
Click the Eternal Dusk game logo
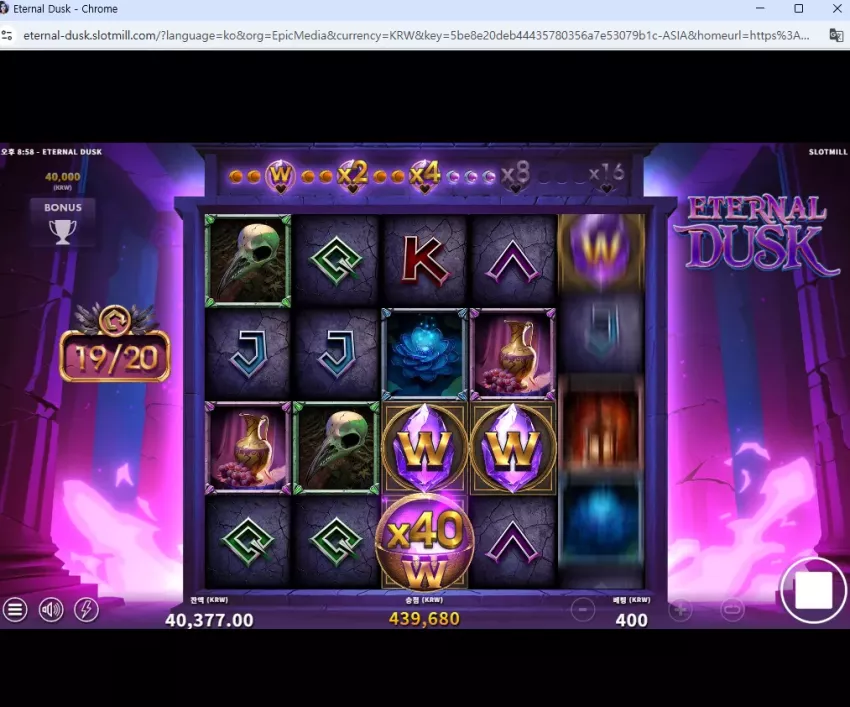[755, 235]
